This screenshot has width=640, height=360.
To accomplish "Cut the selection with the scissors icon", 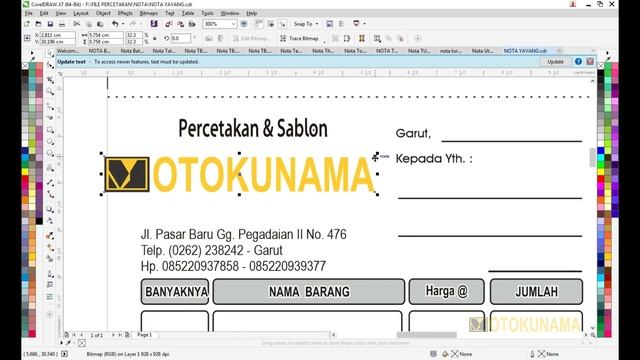I will [76, 24].
